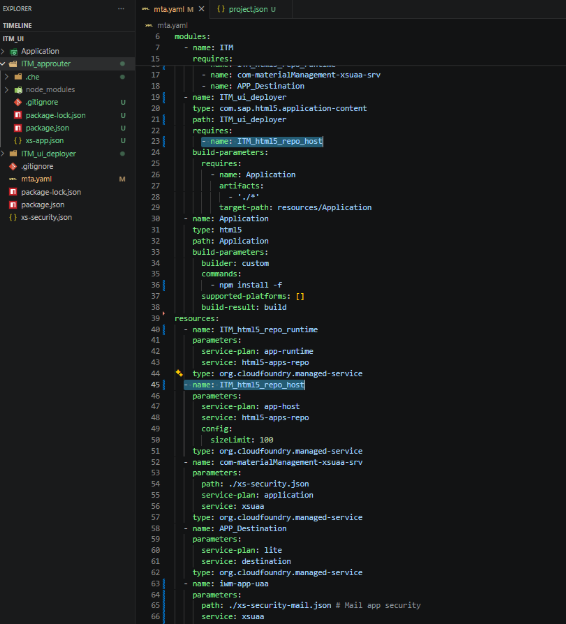
Task: Click the node_modules folder icon
Action: [18, 90]
